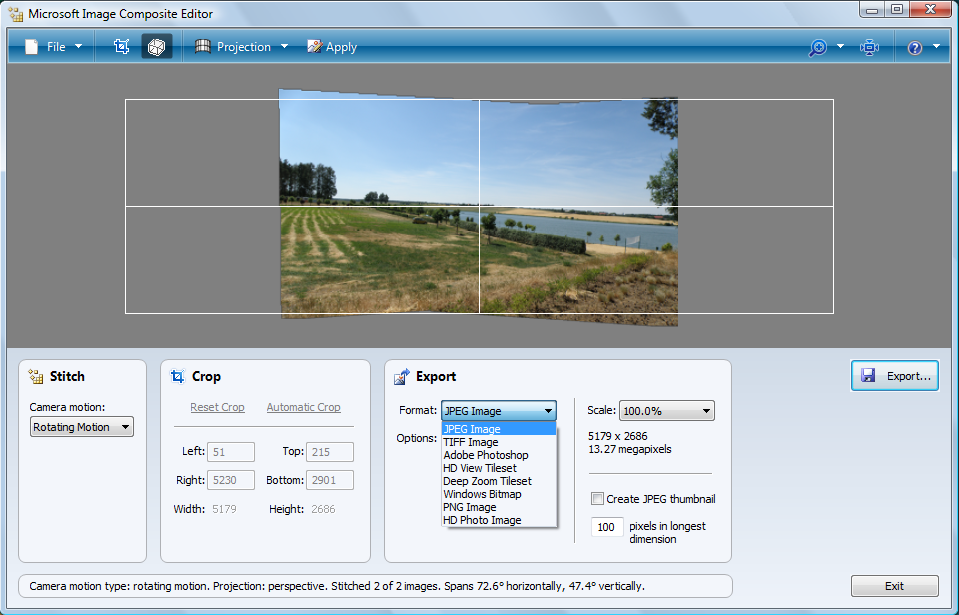
Task: Click the Projection film-strip icon
Action: pyautogui.click(x=202, y=46)
